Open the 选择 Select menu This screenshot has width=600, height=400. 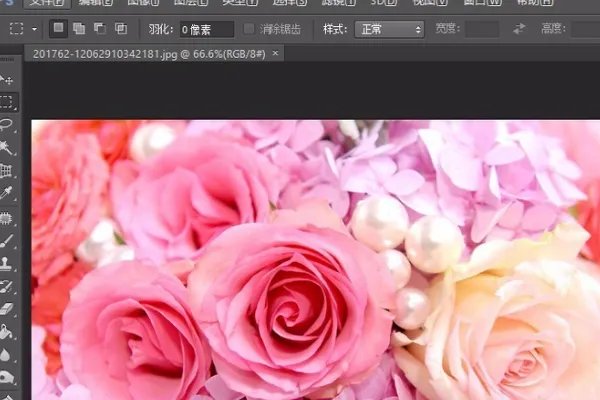(290, 3)
